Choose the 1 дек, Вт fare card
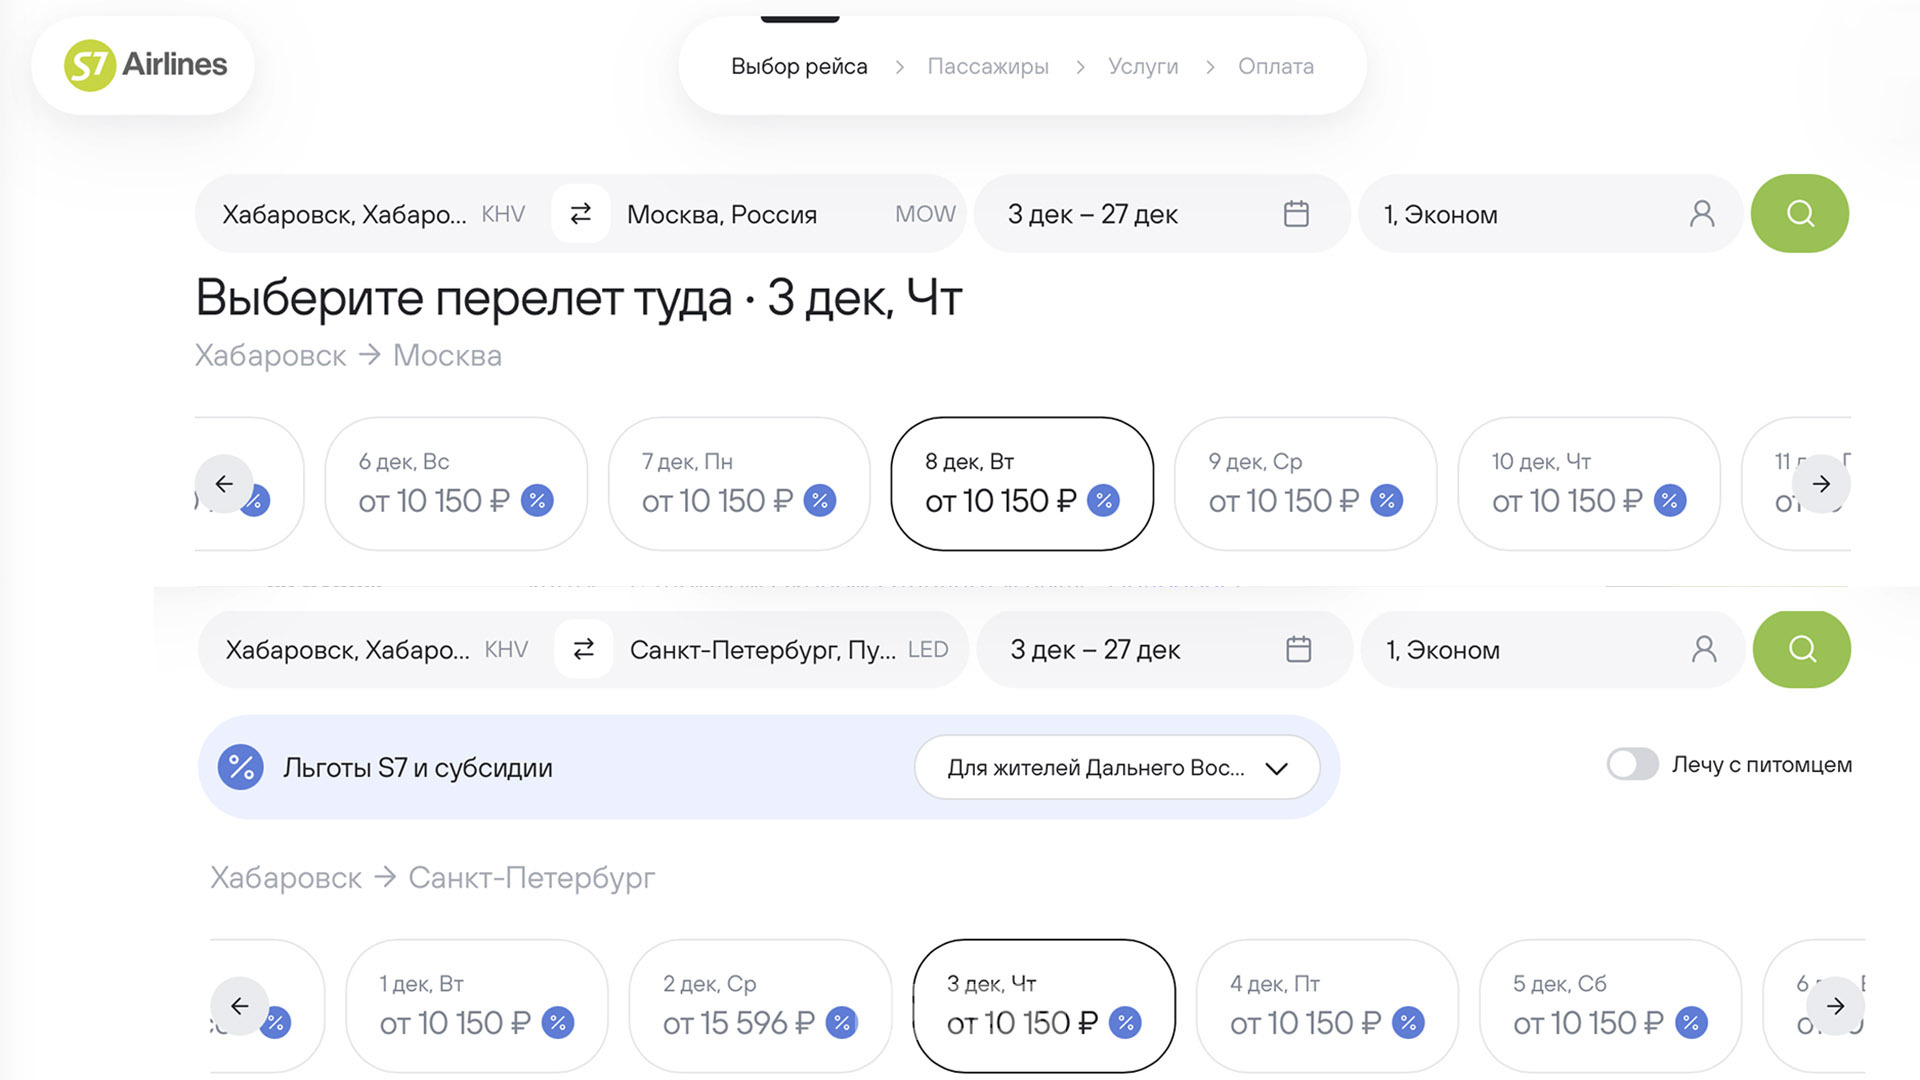This screenshot has height=1080, width=1920. click(x=477, y=1006)
